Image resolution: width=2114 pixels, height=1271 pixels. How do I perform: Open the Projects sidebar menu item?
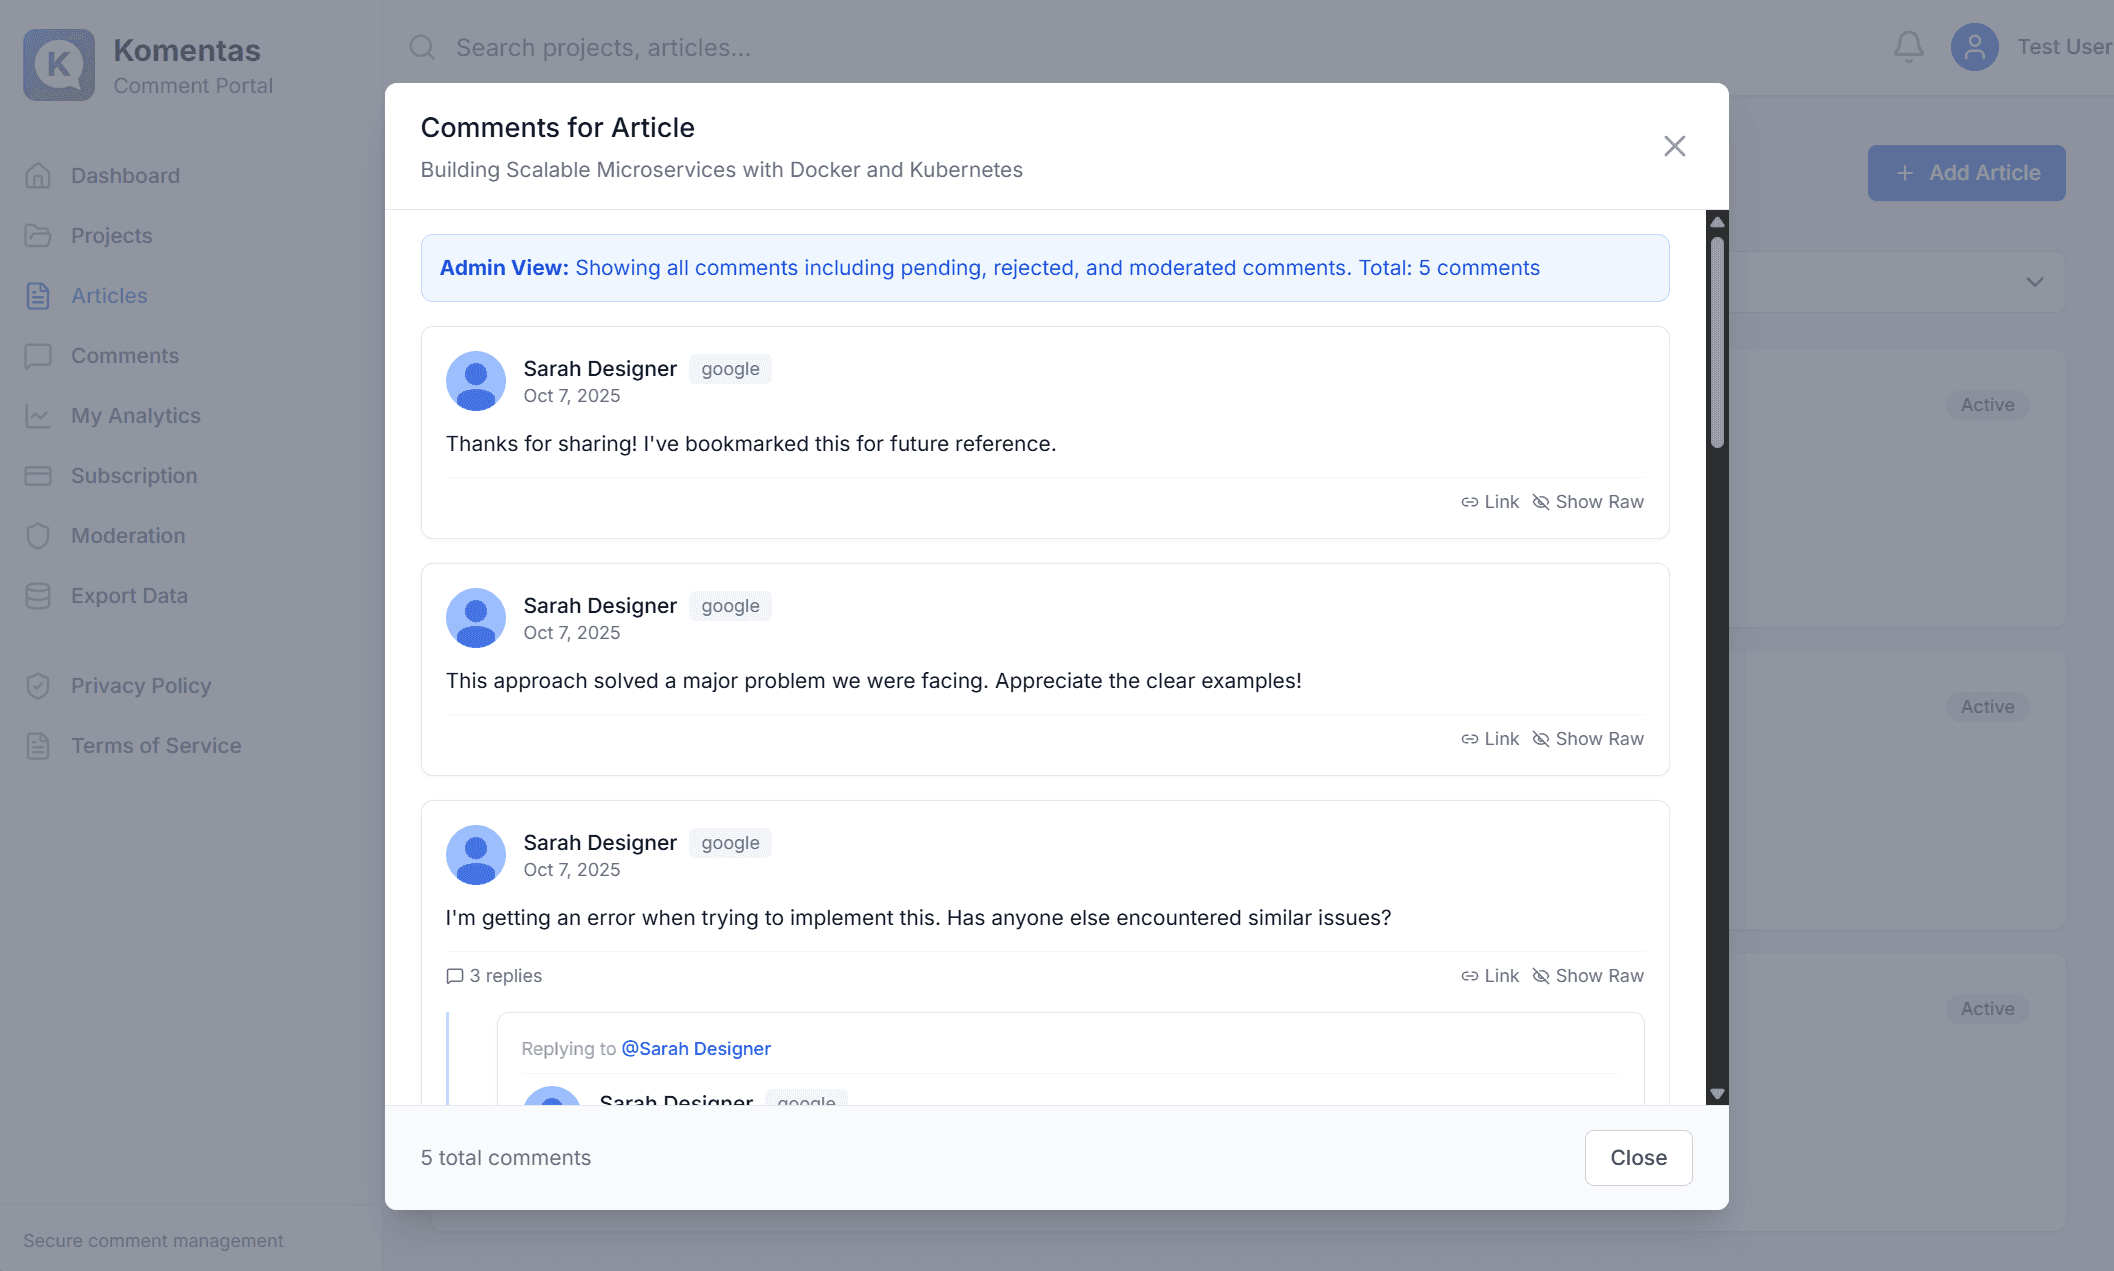[111, 236]
